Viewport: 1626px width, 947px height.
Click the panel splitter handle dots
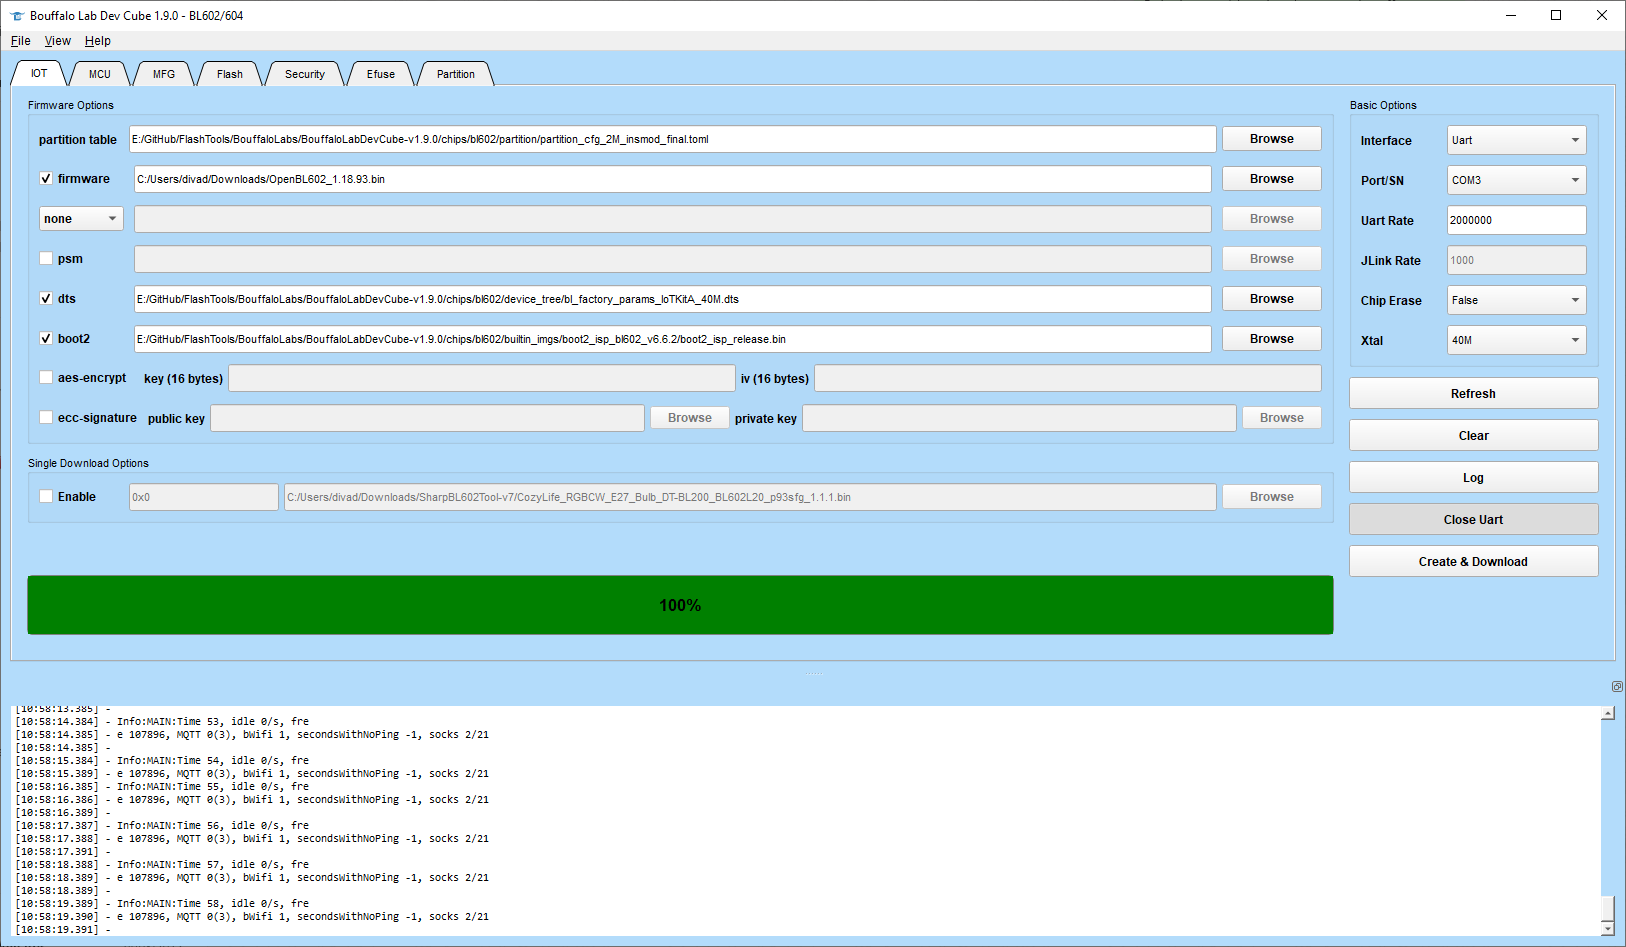coord(813,673)
